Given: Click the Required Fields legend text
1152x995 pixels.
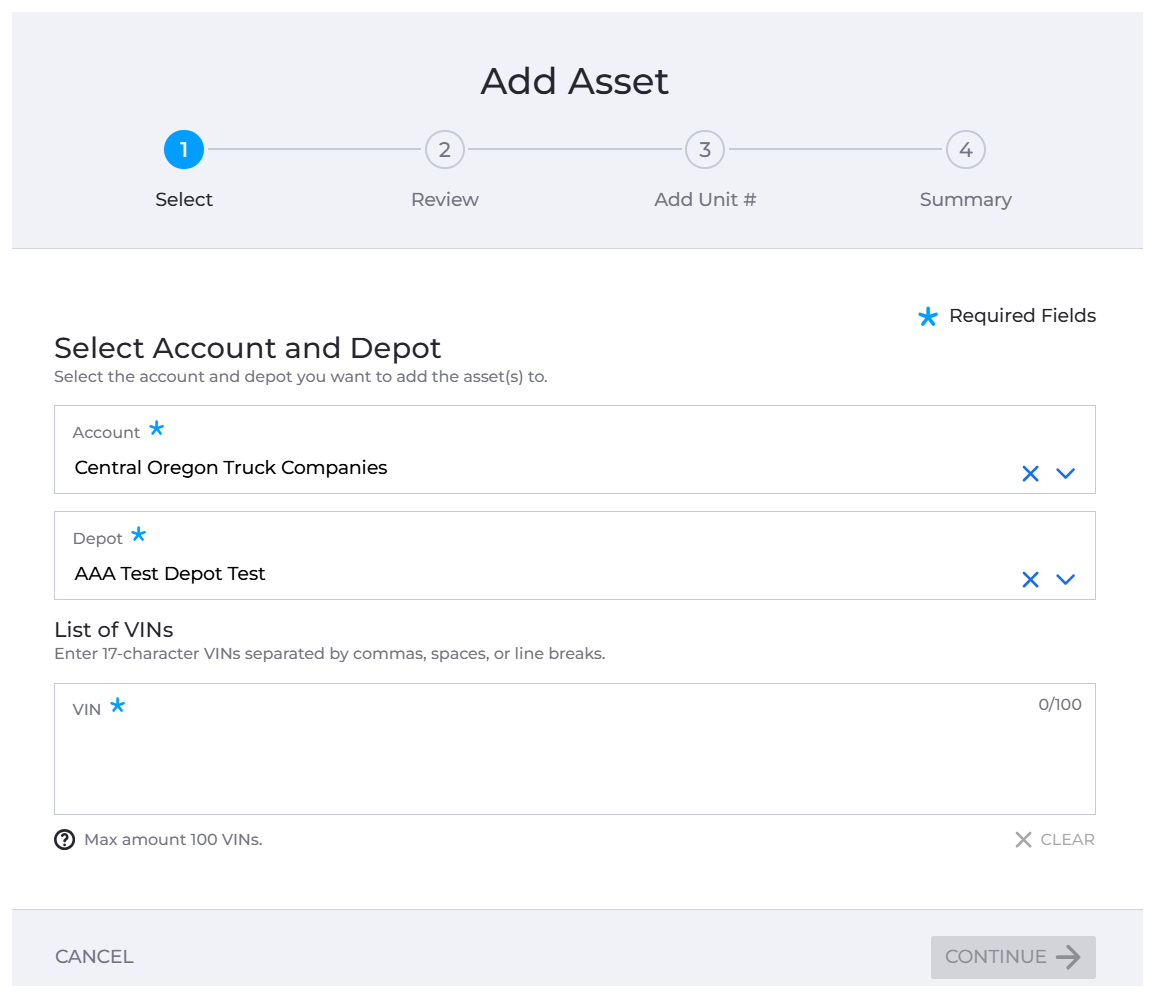Looking at the screenshot, I should [1022, 316].
